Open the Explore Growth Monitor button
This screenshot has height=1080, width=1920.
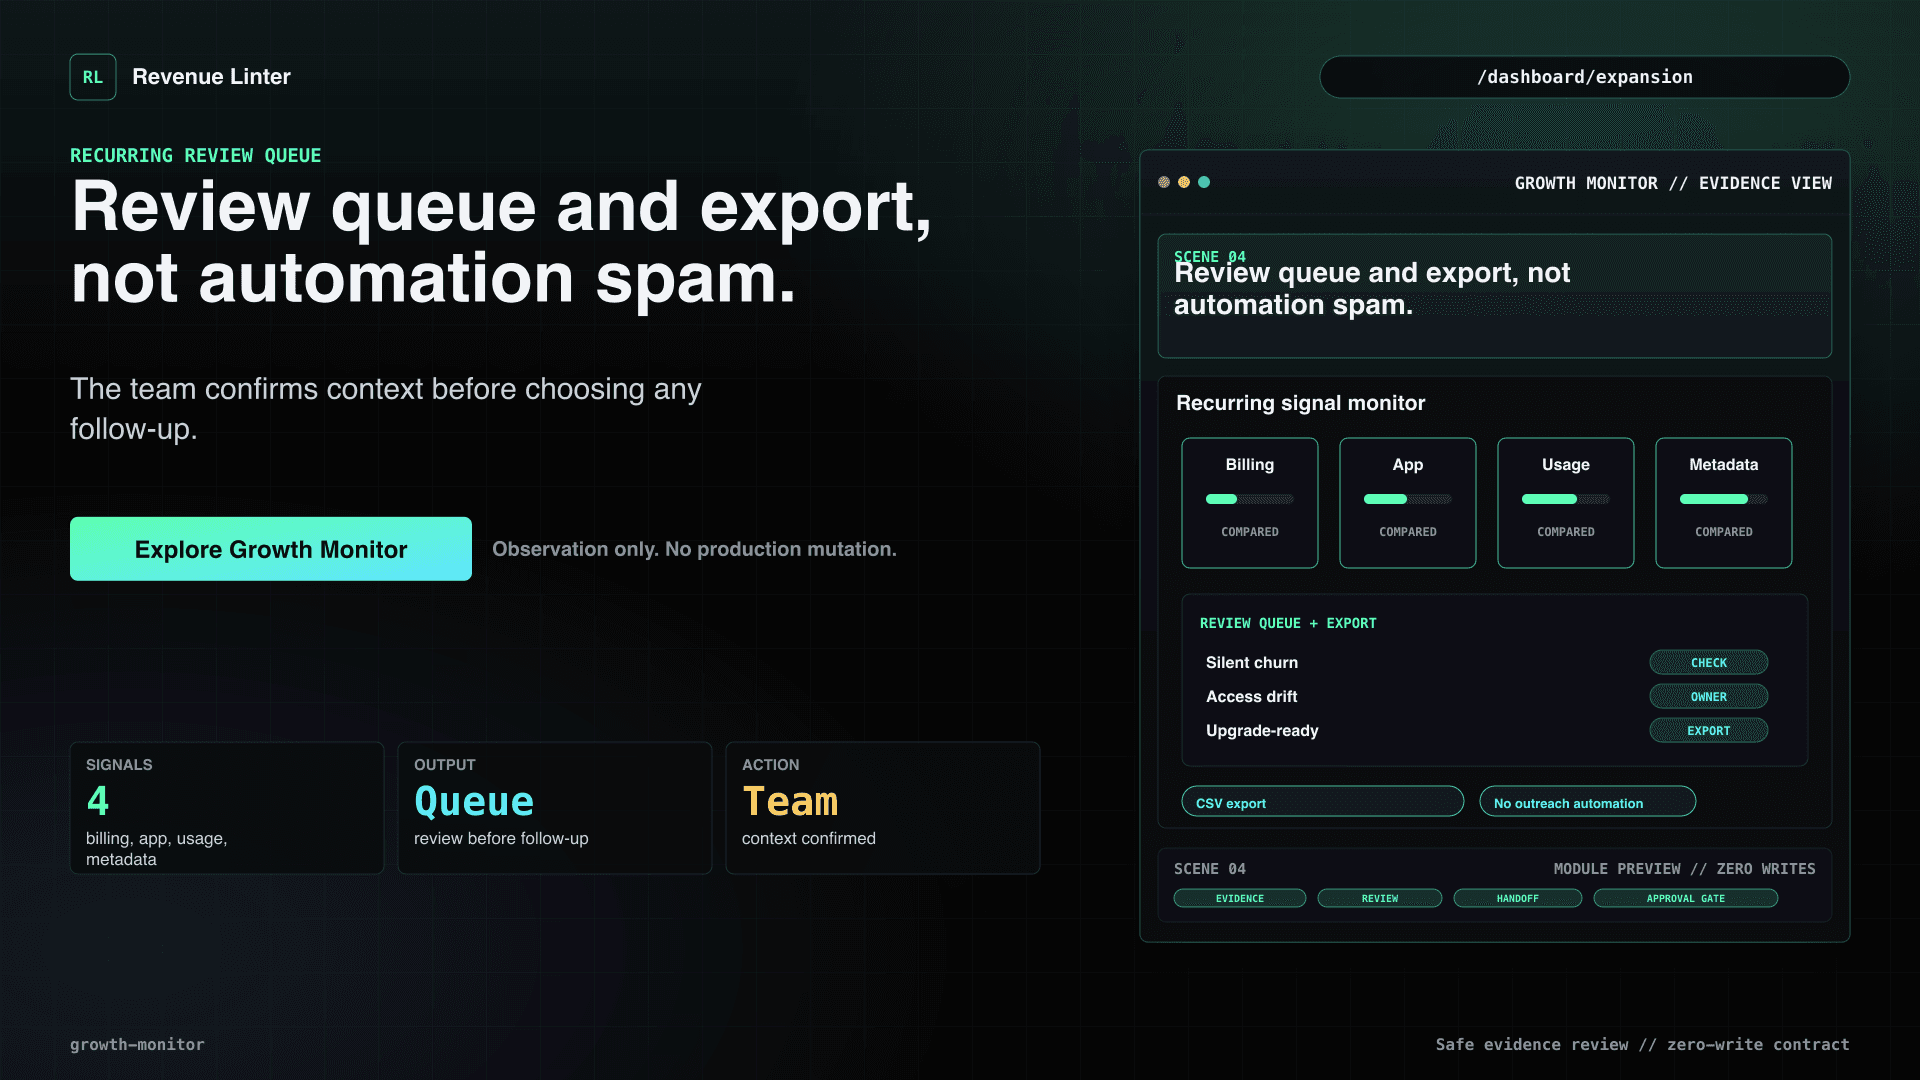271,549
